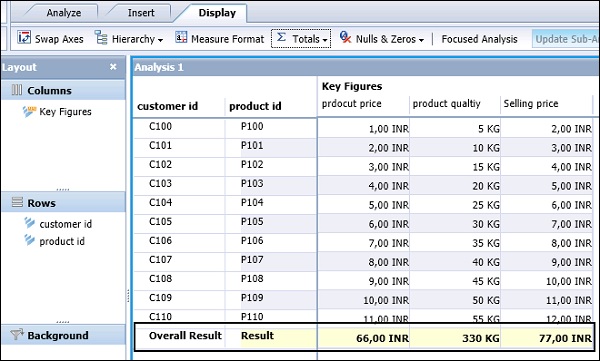Image resolution: width=600 pixels, height=361 pixels.
Task: Click the Swap Axes icon
Action: click(x=24, y=38)
